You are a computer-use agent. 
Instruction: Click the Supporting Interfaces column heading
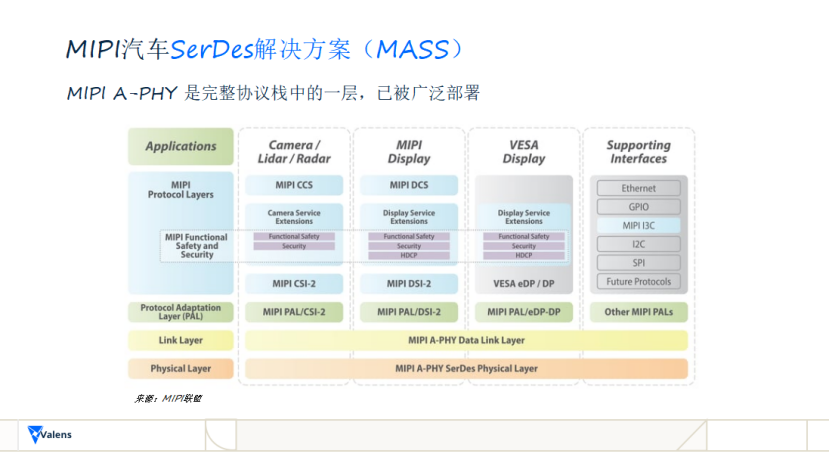tap(638, 152)
